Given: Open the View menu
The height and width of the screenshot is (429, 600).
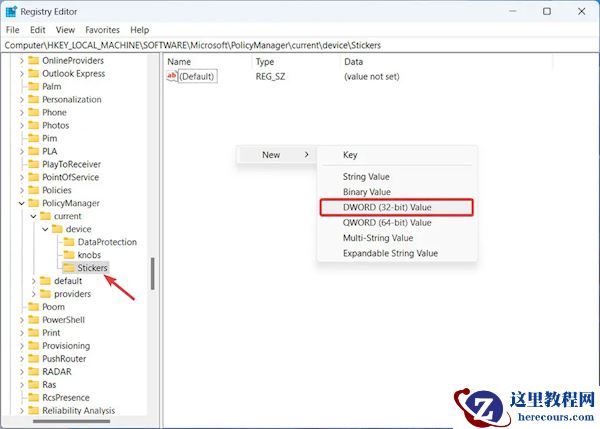Looking at the screenshot, I should [65, 30].
